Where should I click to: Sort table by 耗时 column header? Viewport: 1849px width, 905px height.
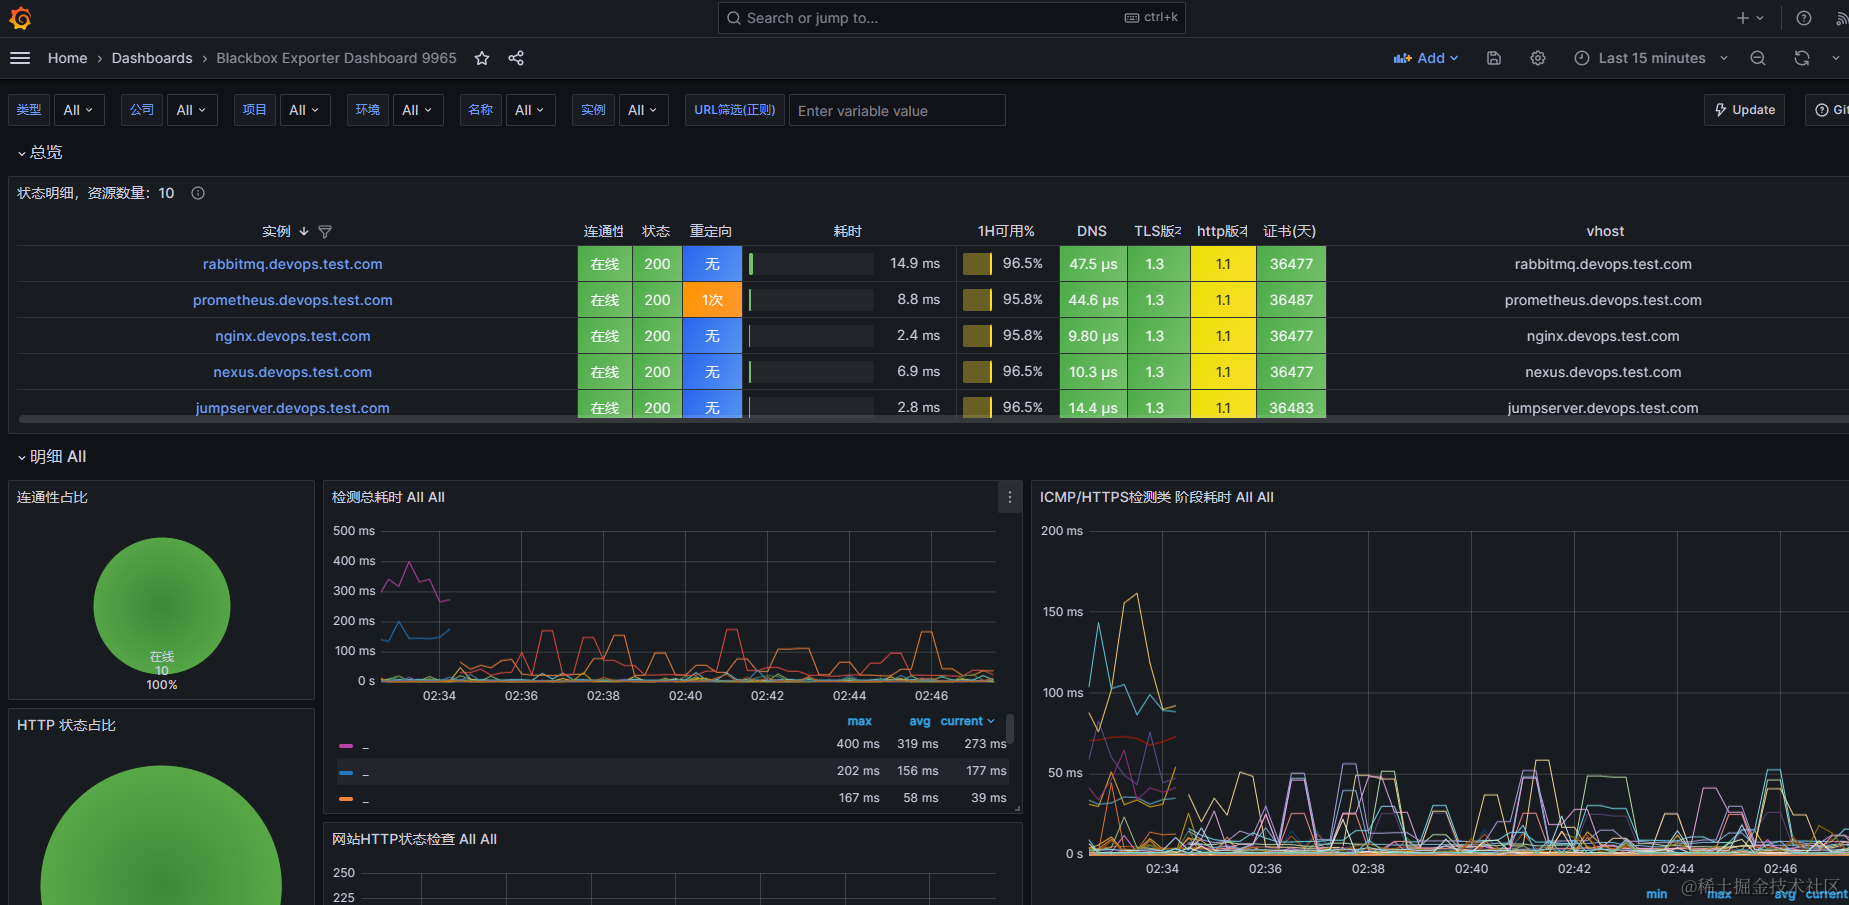848,231
